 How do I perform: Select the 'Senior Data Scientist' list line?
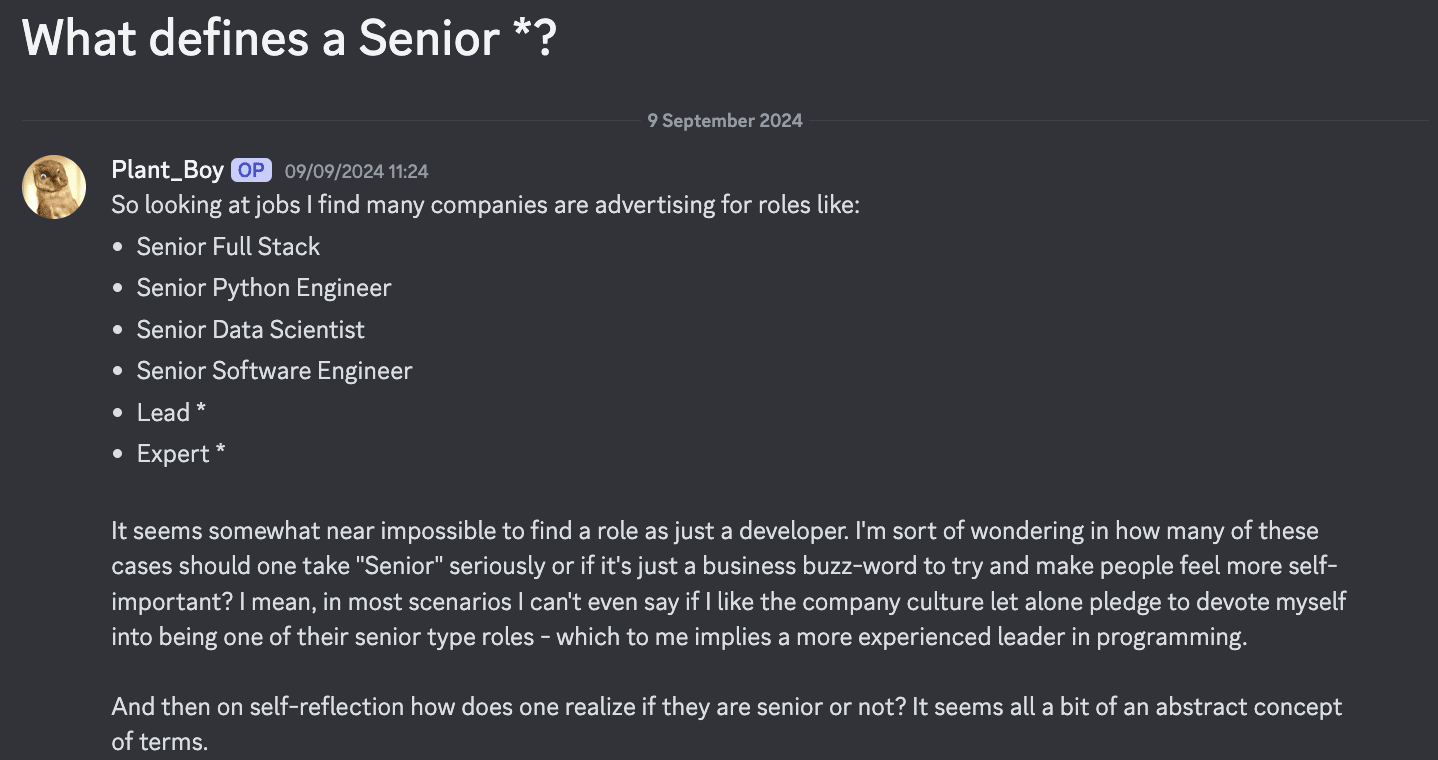(251, 329)
